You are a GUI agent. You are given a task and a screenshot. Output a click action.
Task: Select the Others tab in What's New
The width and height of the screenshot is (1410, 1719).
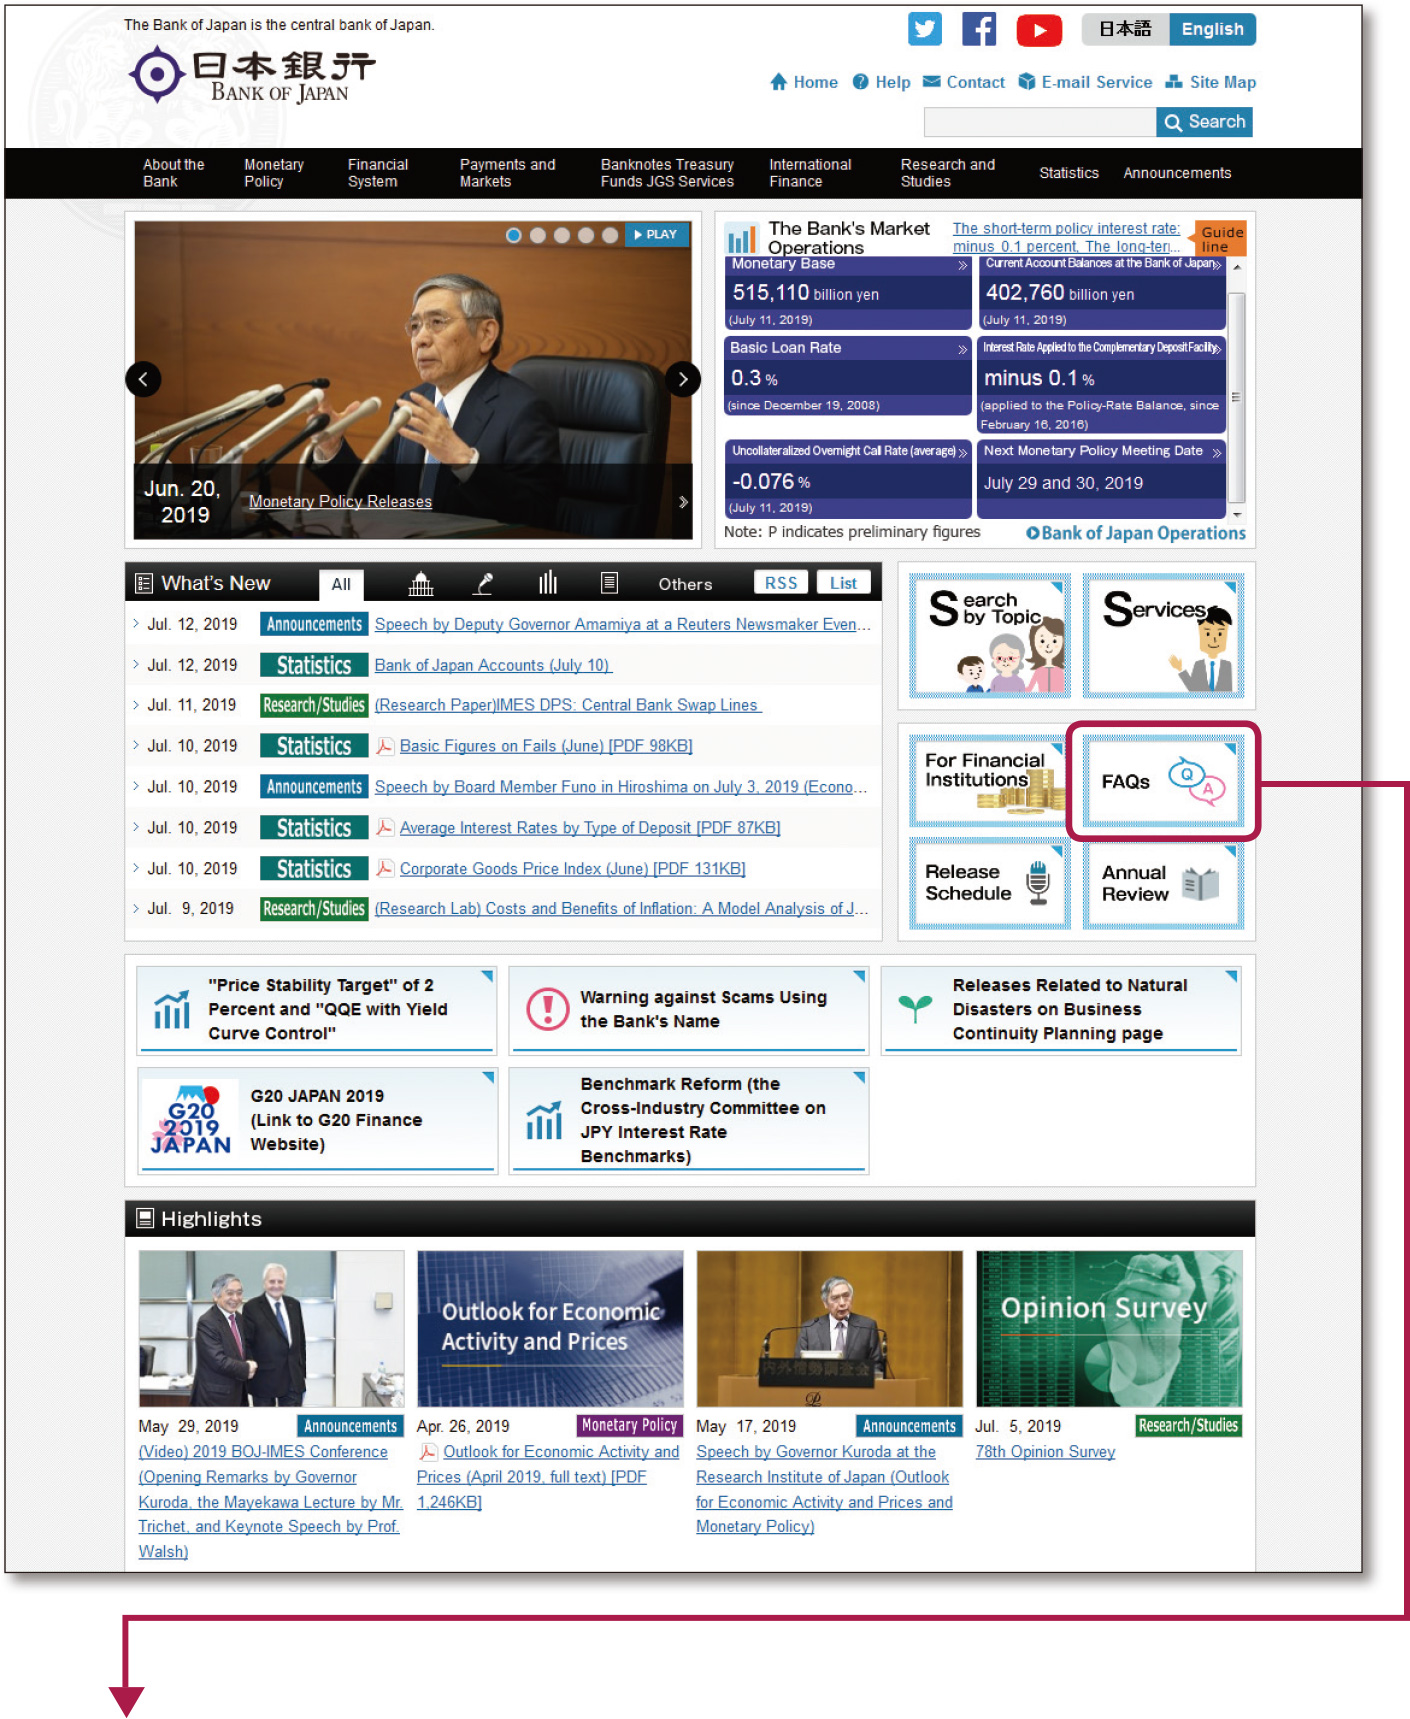coord(685,584)
